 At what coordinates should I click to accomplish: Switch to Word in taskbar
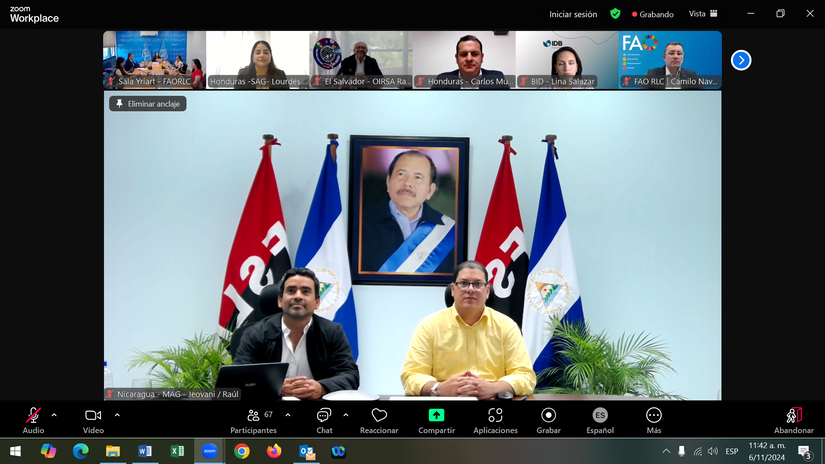[x=145, y=451]
